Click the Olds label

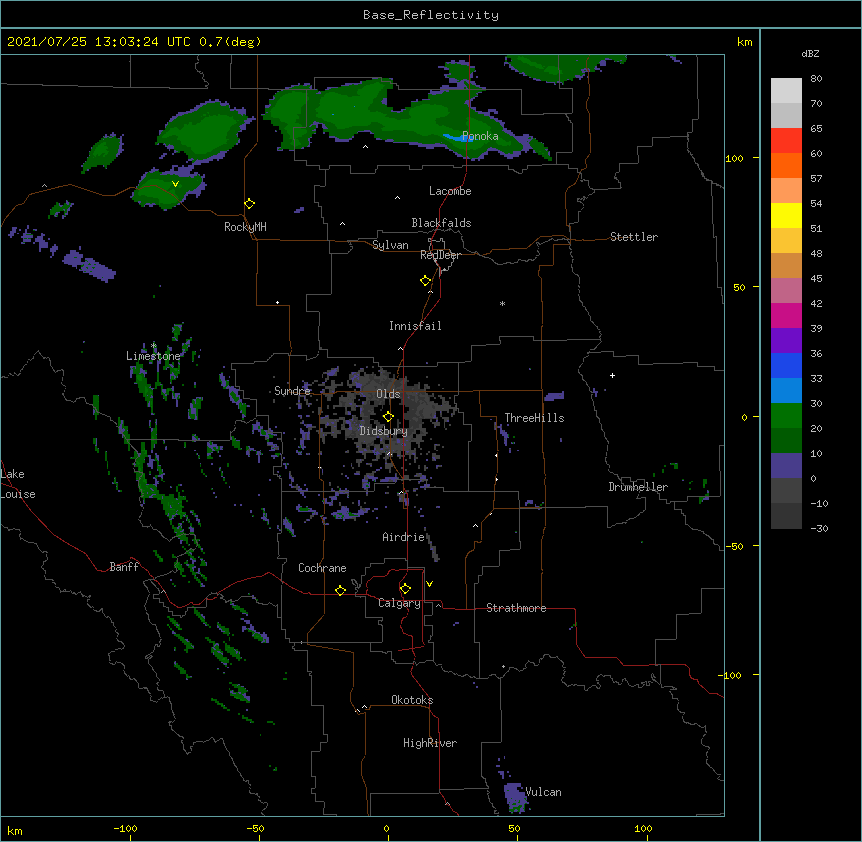388,394
